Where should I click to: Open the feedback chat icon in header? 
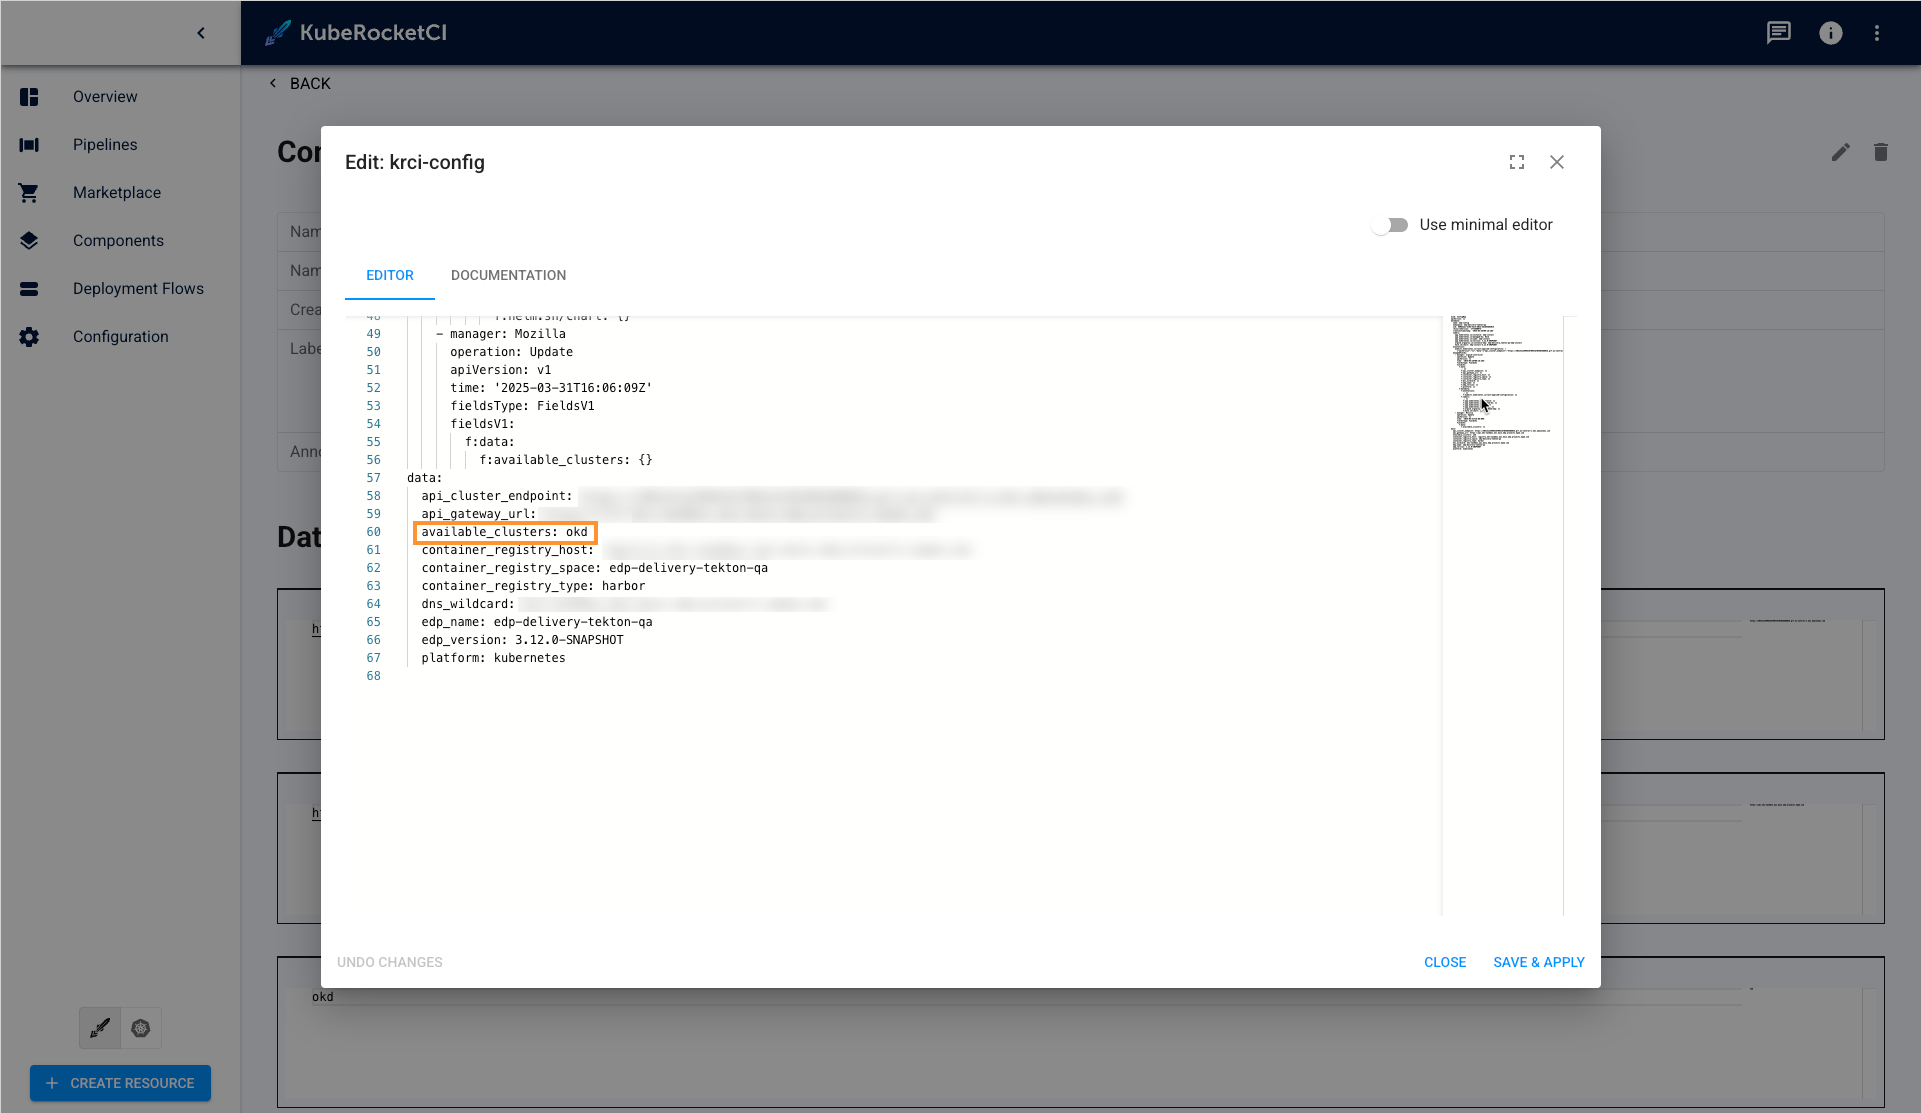tap(1778, 32)
